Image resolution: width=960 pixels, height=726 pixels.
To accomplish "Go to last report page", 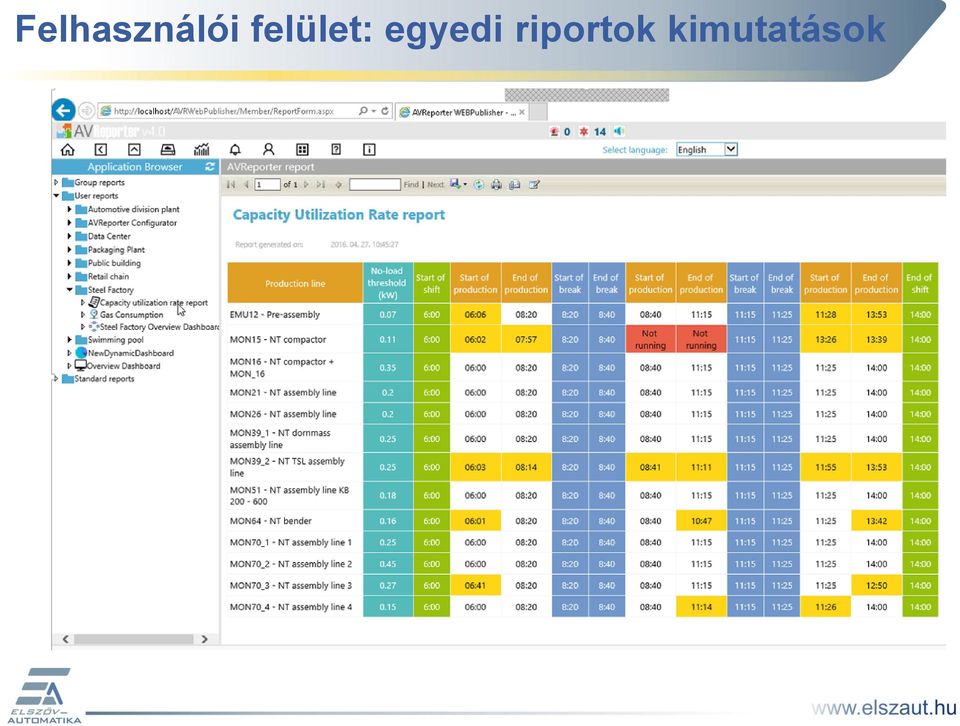I will click(320, 184).
